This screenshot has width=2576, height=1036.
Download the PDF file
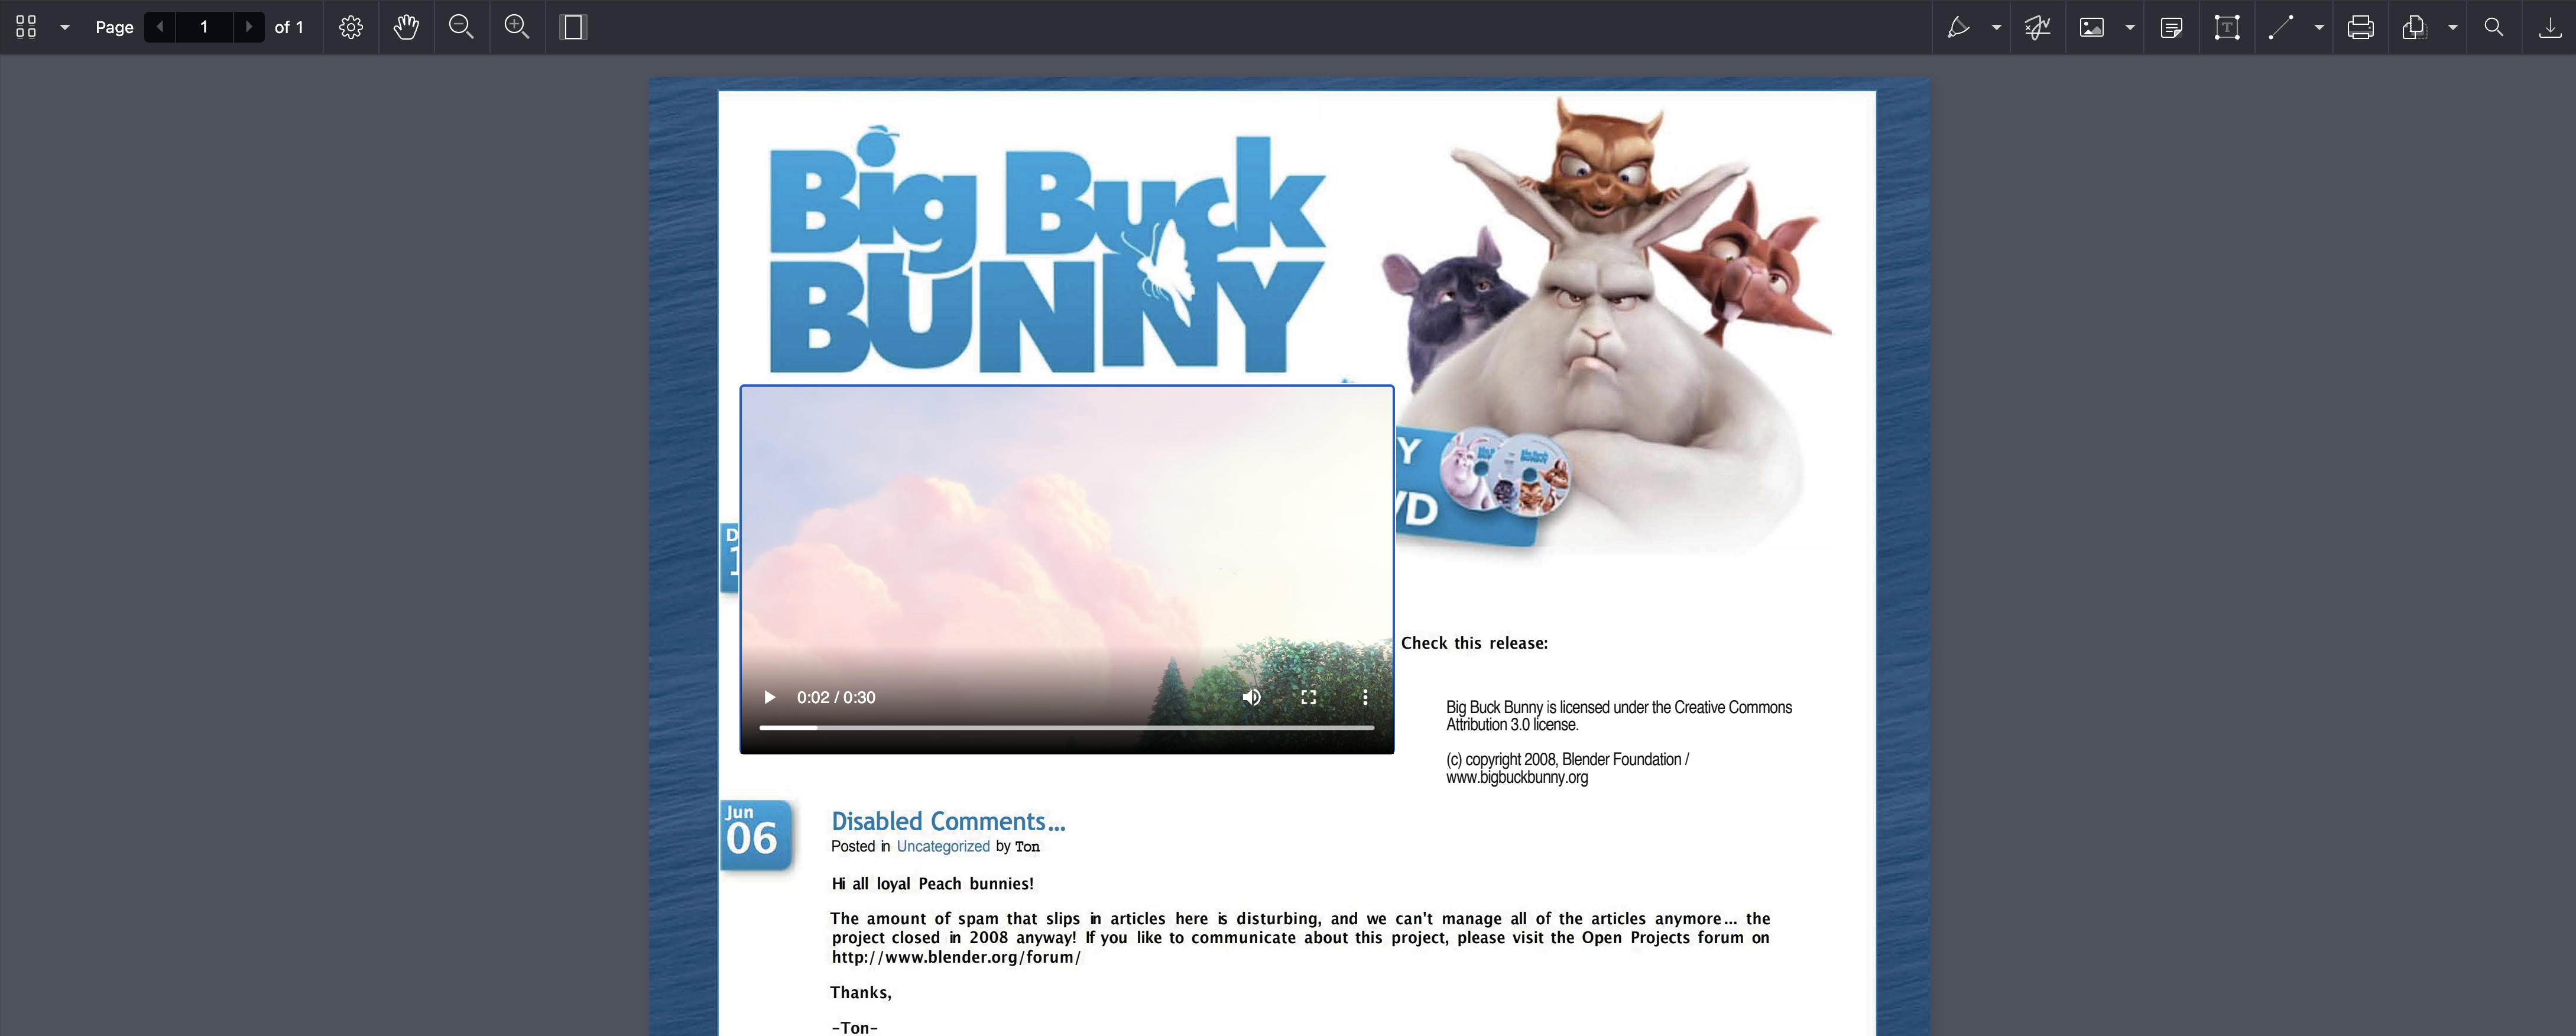(2549, 27)
